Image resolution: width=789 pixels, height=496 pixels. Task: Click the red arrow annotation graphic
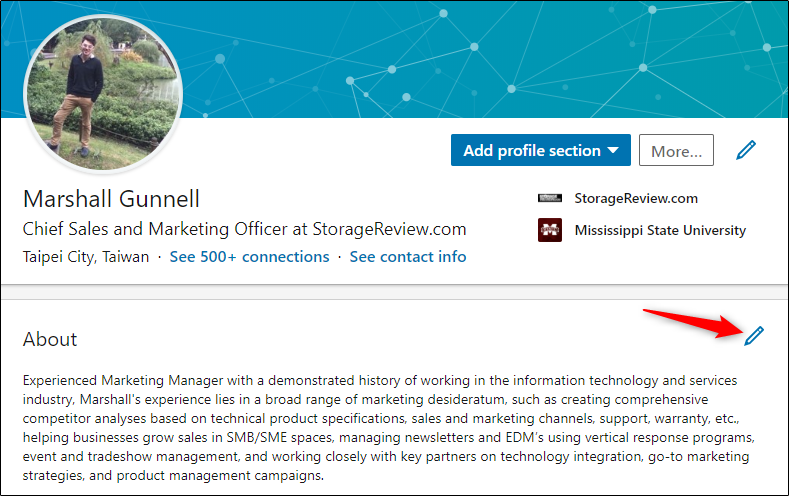pyautogui.click(x=694, y=323)
